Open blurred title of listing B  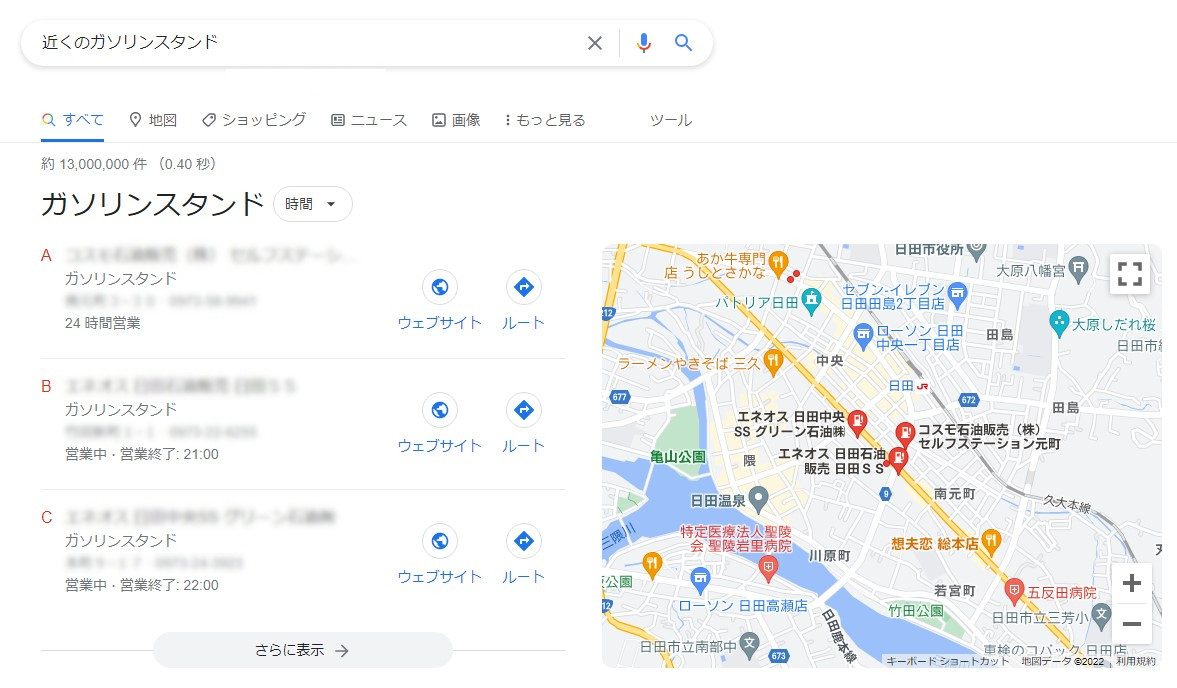coord(180,386)
